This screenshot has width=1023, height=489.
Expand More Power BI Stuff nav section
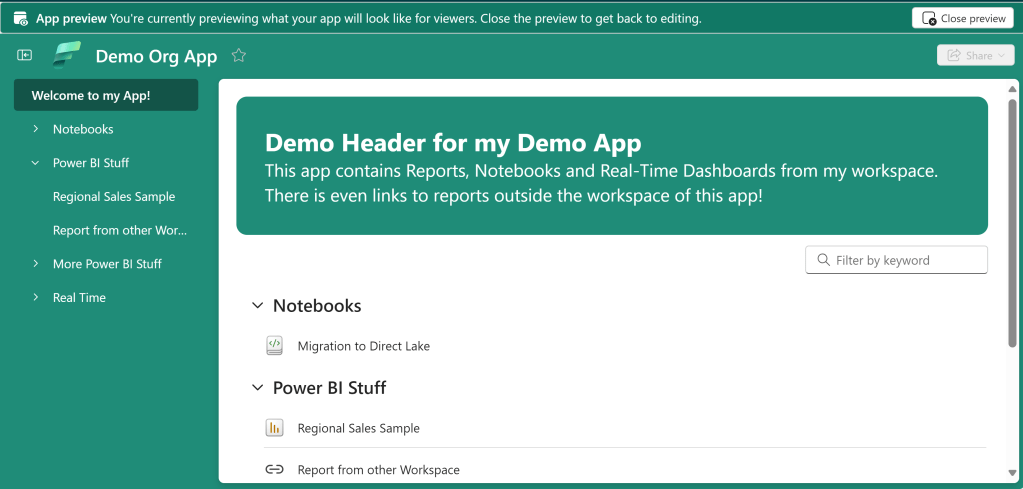[x=36, y=264]
